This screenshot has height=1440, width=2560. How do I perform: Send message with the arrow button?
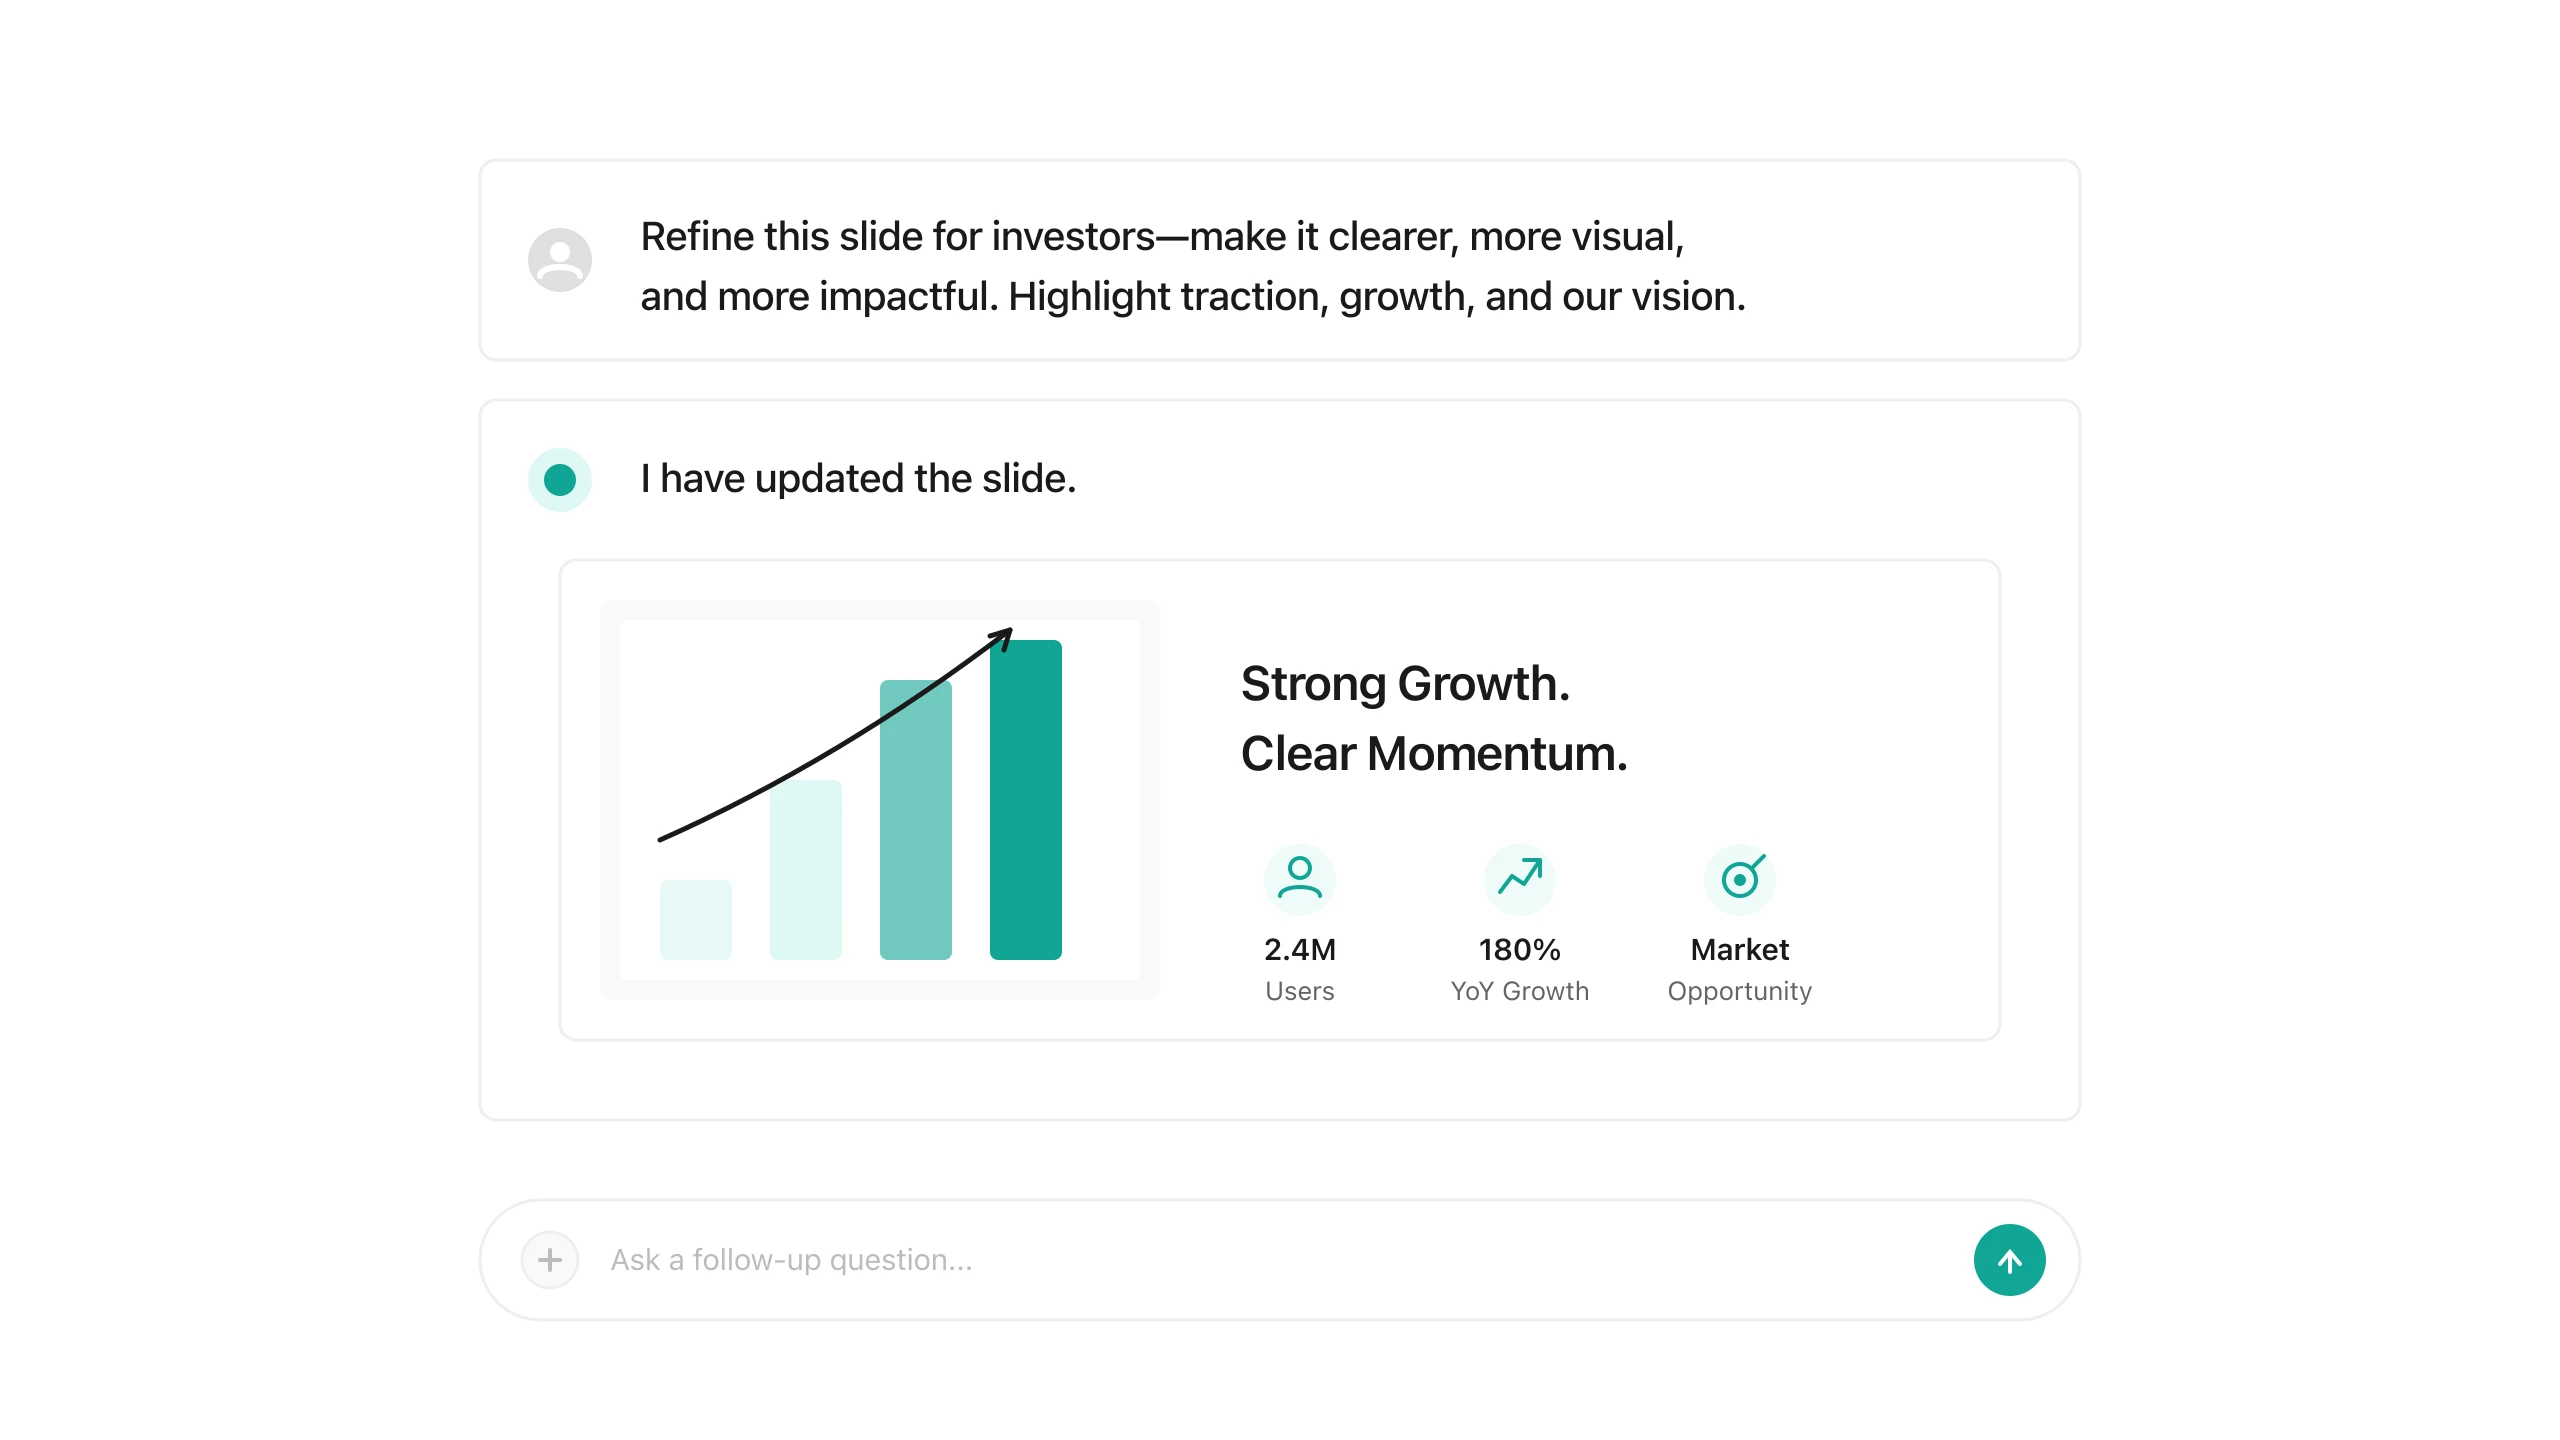[x=2009, y=1260]
